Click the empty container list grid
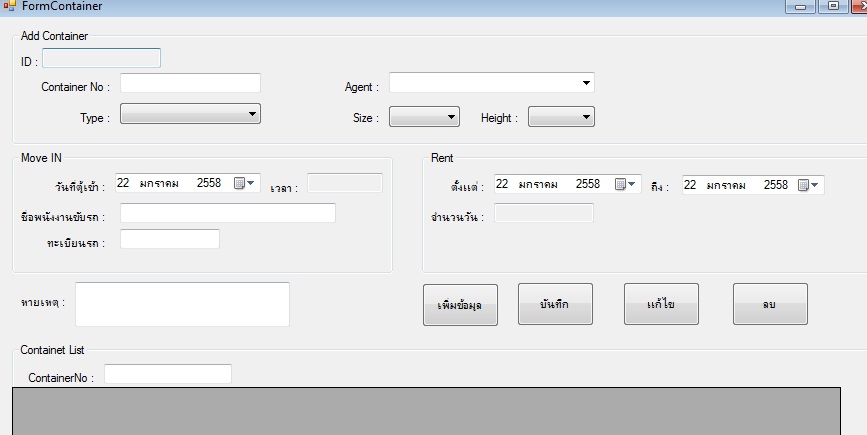Image resolution: width=867 pixels, height=435 pixels. (426, 411)
